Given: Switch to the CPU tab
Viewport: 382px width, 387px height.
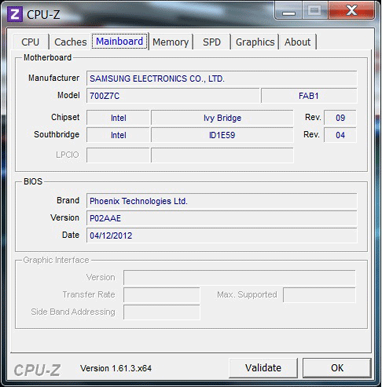Looking at the screenshot, I should click(x=30, y=42).
